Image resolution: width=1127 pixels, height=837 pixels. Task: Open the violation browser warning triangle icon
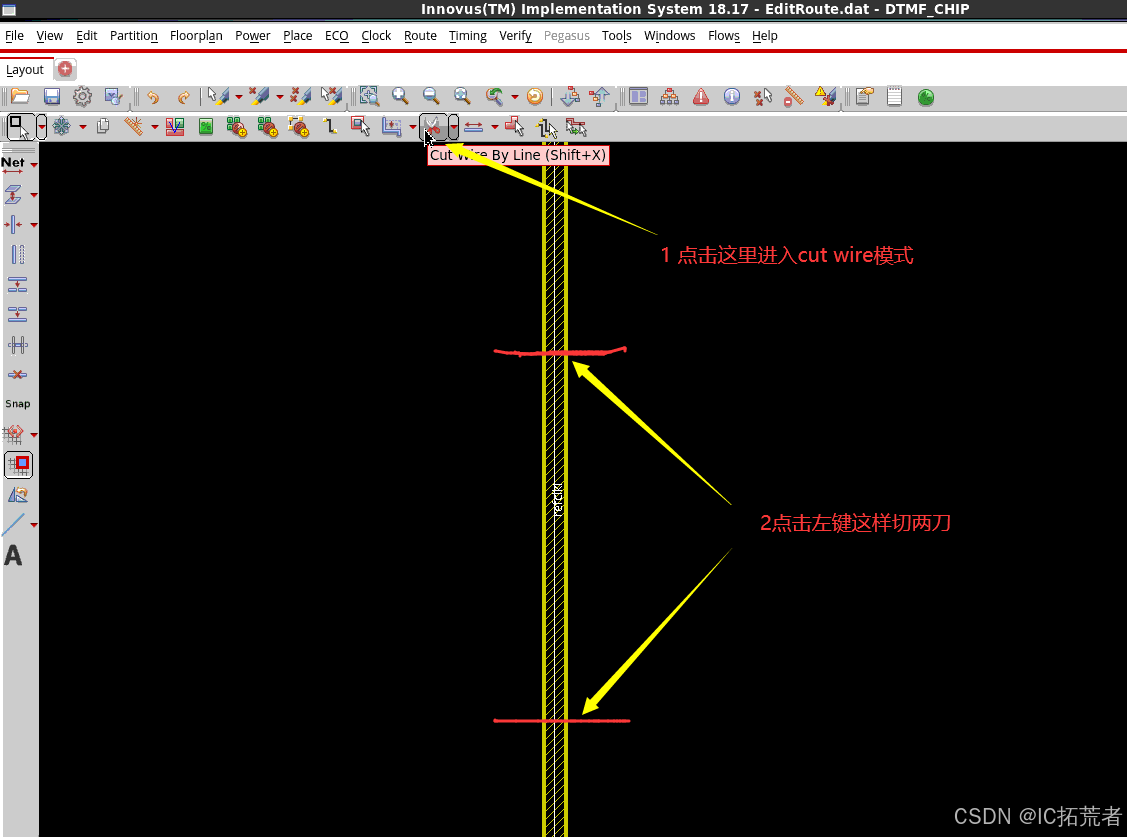click(x=701, y=96)
